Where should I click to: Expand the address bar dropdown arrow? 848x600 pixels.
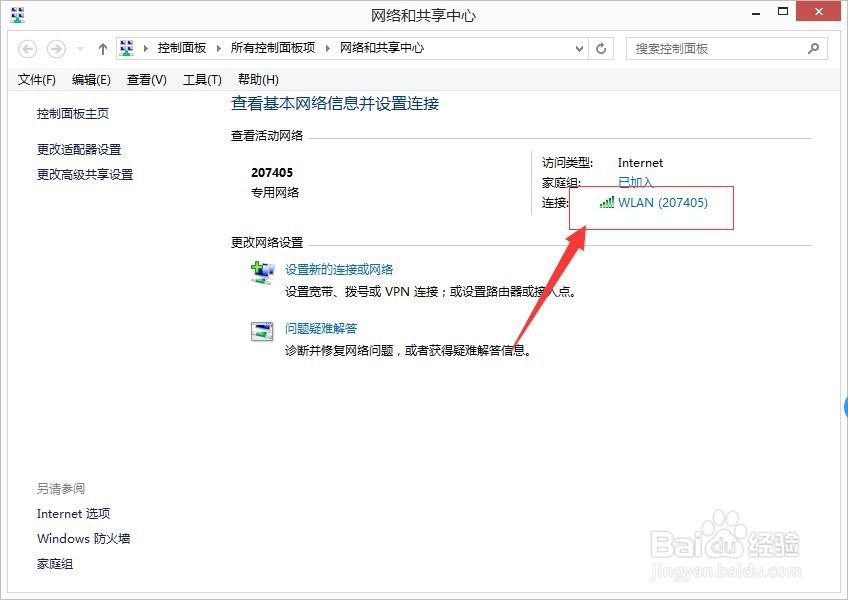[580, 48]
